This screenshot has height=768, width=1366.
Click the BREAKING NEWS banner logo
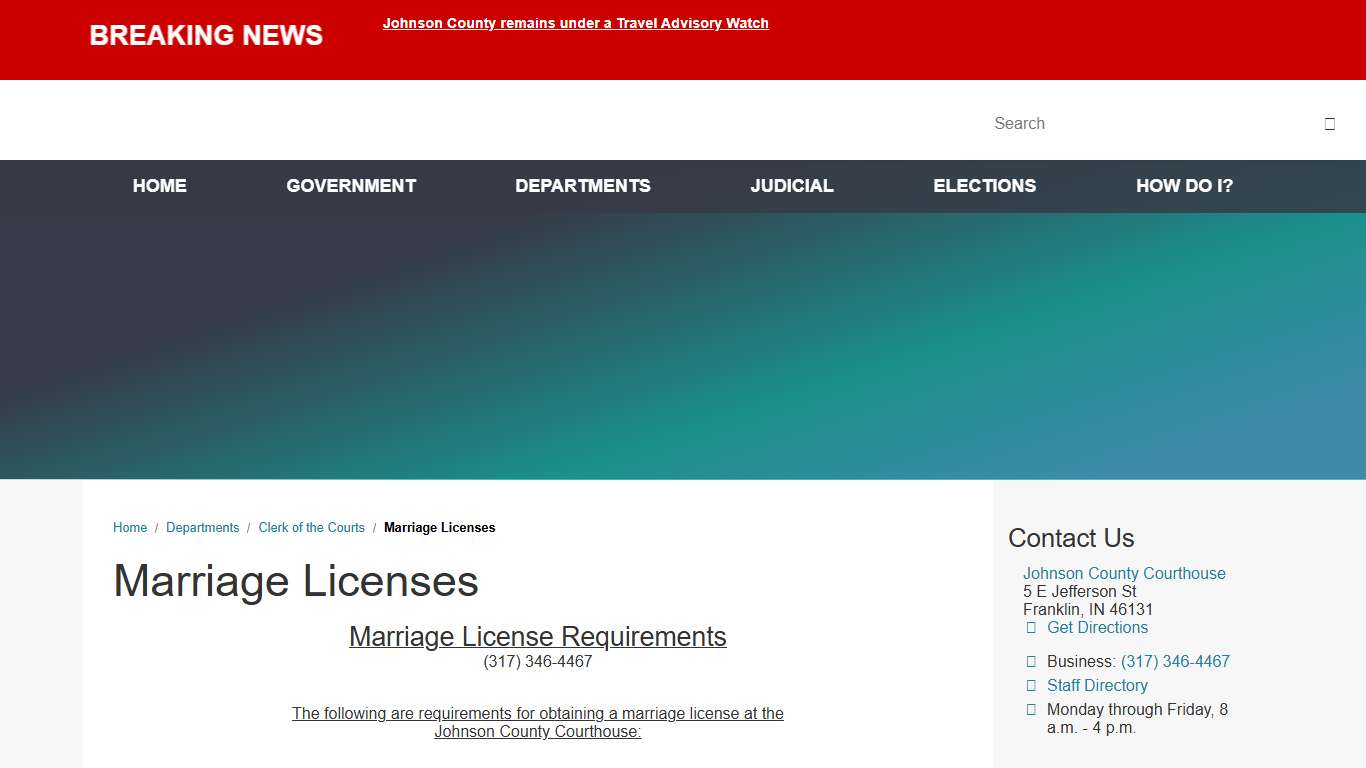tap(205, 35)
